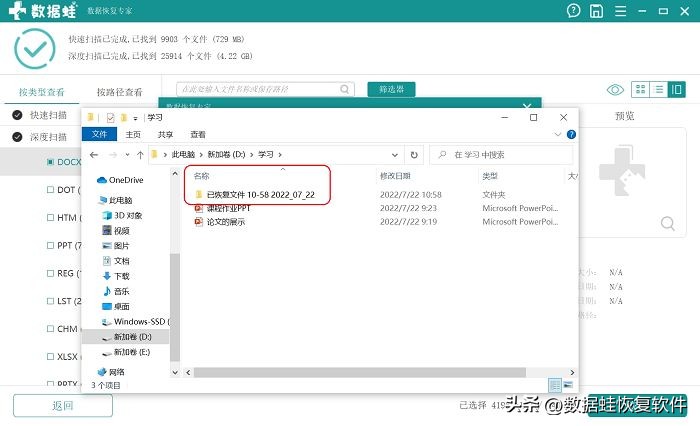Switch to list view mode

tap(658, 89)
